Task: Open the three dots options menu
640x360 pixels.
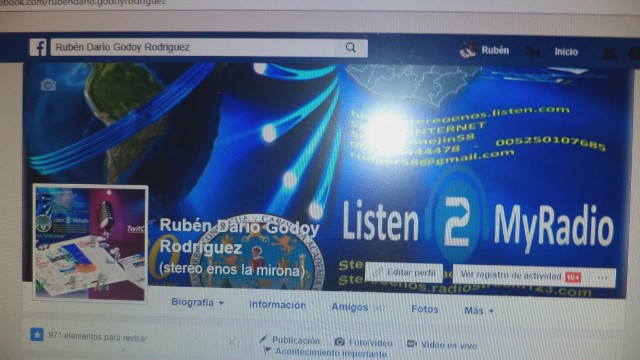Action: point(602,278)
